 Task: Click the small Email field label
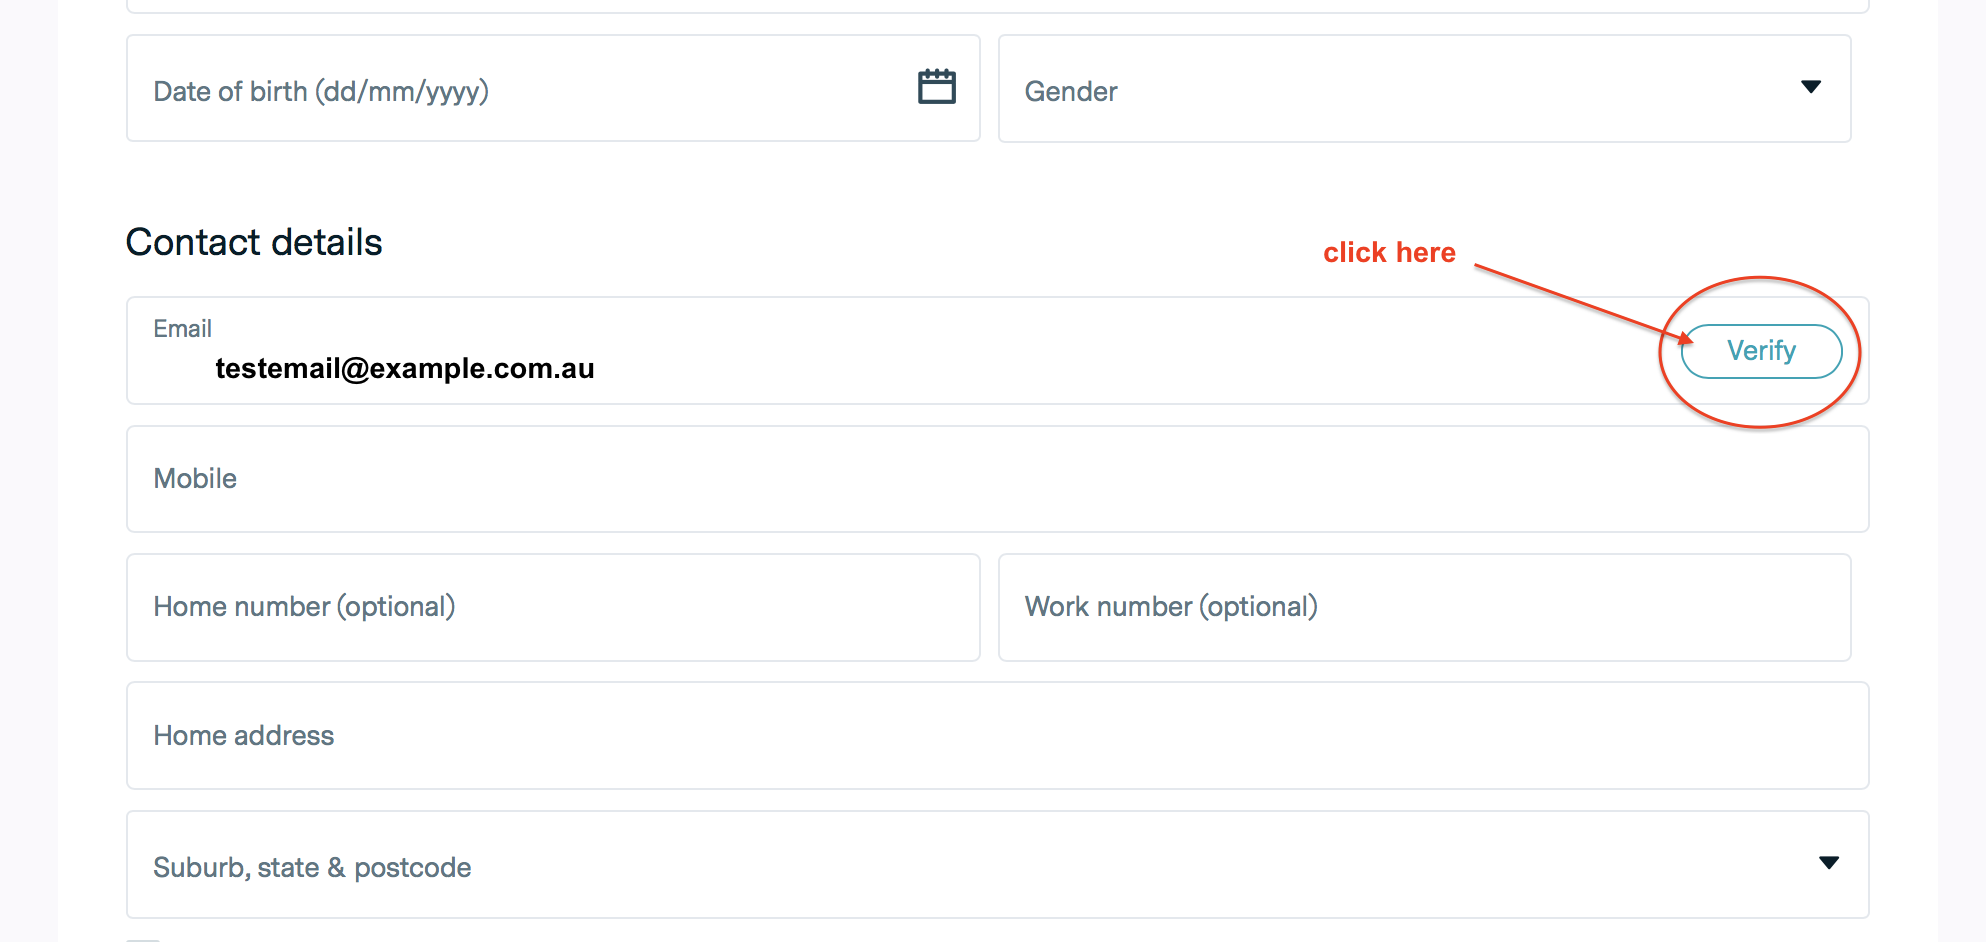point(182,329)
